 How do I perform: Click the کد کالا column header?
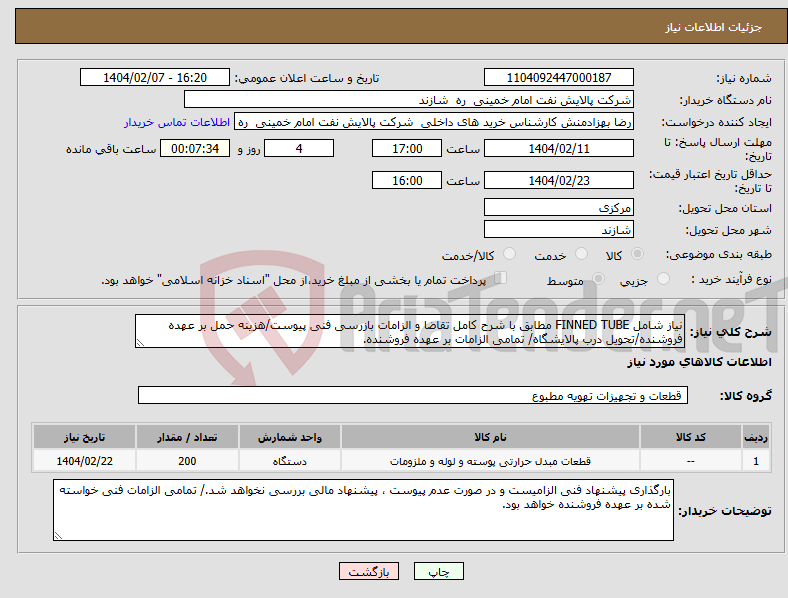691,437
